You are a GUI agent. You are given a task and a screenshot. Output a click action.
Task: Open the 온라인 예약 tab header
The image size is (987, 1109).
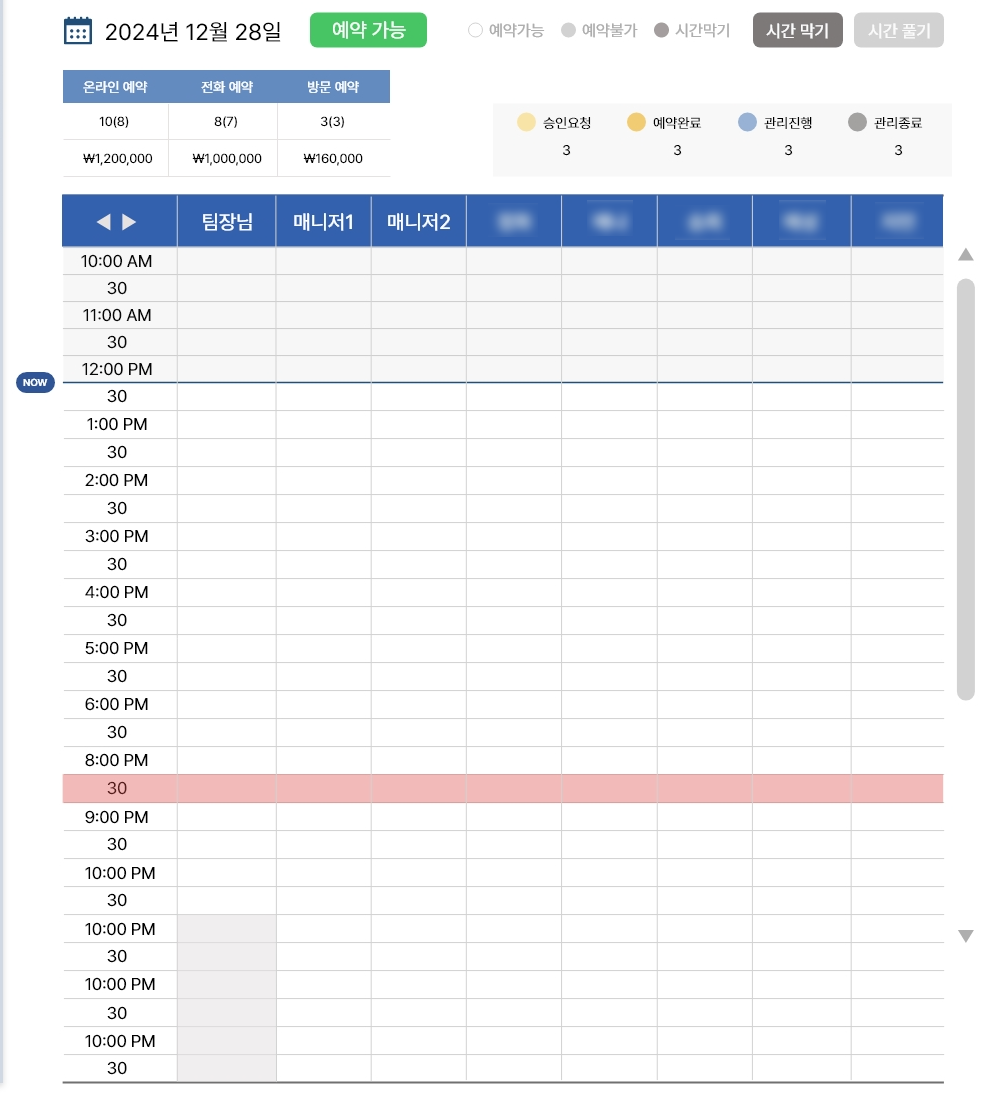115,87
